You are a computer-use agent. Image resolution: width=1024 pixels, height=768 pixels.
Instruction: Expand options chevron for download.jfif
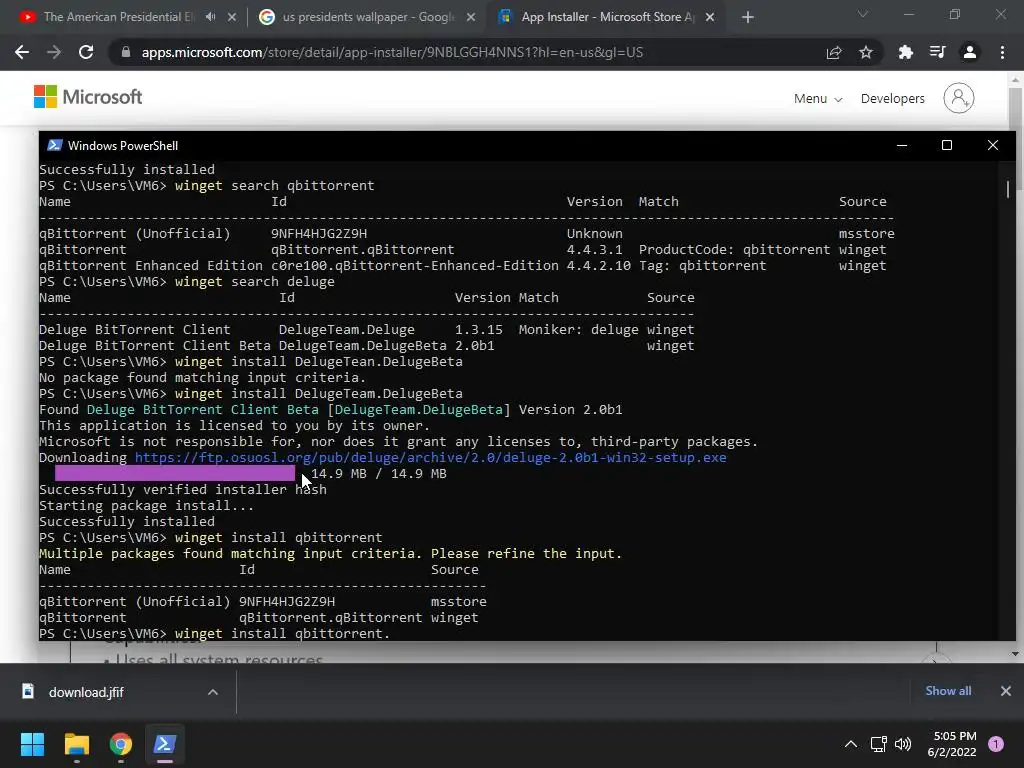click(x=213, y=692)
